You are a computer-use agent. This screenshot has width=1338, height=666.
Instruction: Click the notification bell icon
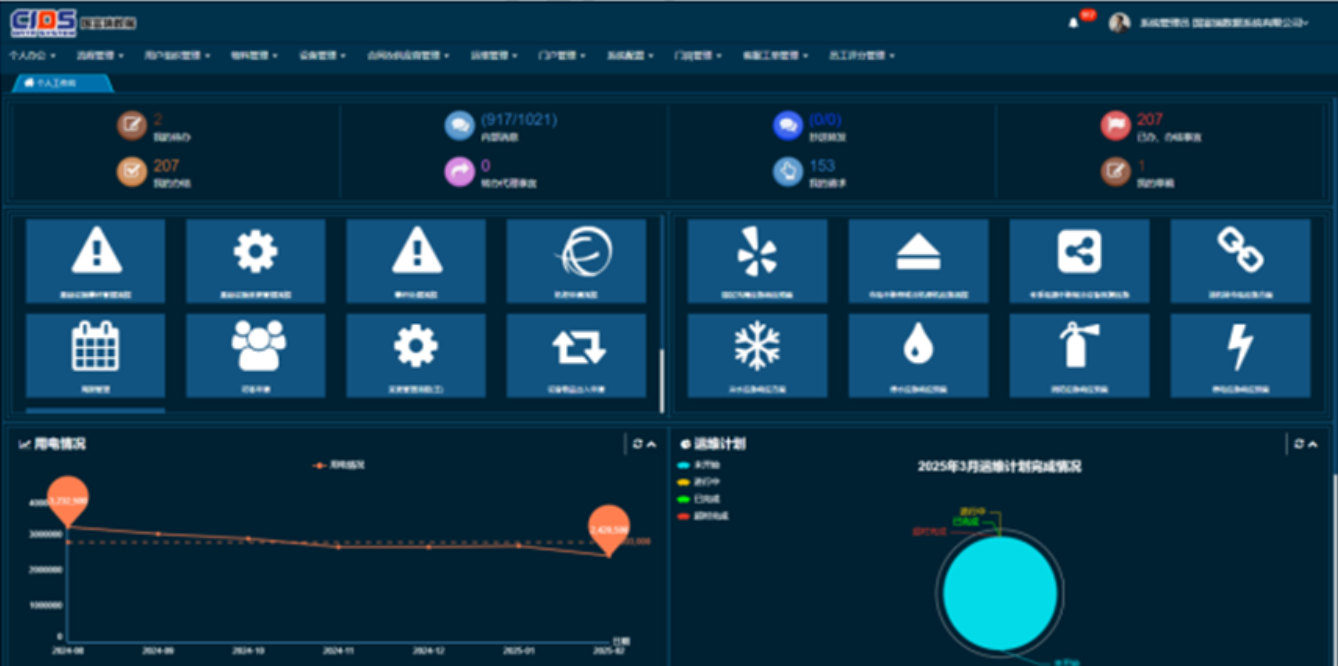(1073, 23)
